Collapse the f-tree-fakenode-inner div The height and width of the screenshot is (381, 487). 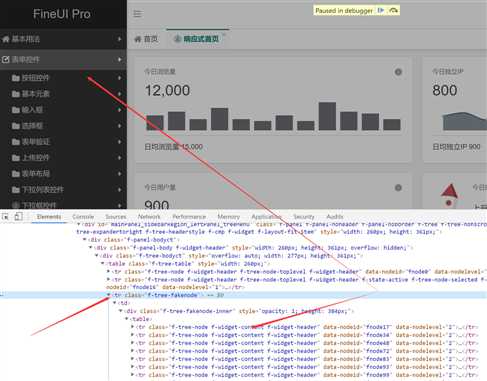tap(121, 311)
